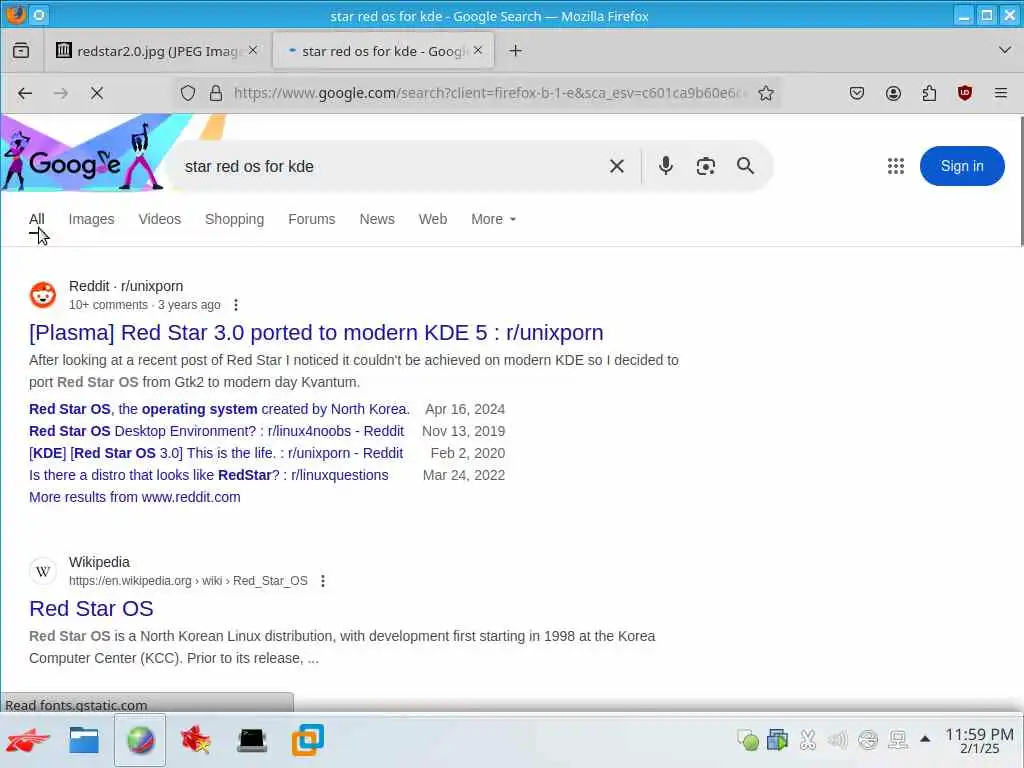Click the uBlock Origin shield icon
Screen dimensions: 1024x768
click(965, 93)
